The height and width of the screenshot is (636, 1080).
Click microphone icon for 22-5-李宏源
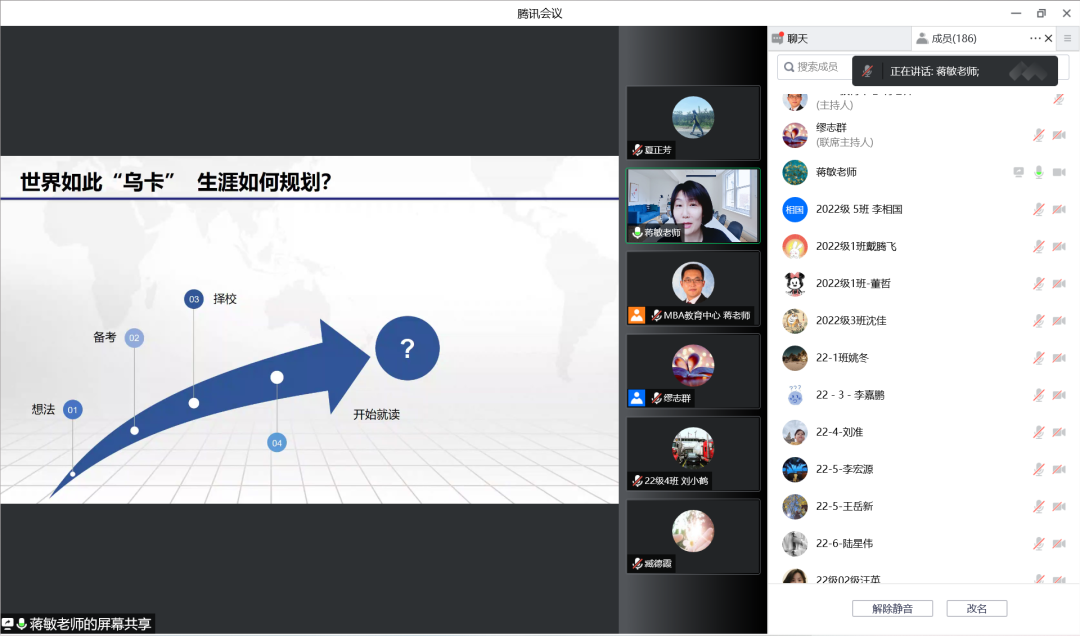pyautogui.click(x=1039, y=469)
